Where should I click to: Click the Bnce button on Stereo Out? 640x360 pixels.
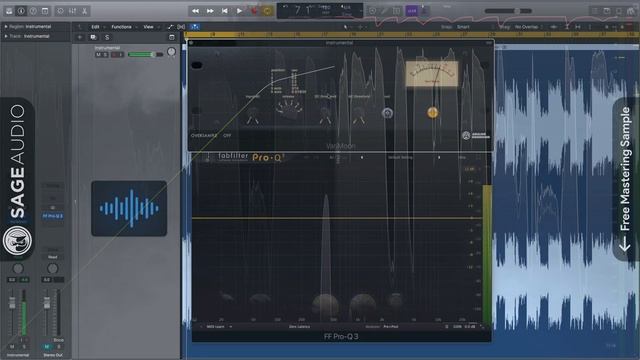(58, 340)
